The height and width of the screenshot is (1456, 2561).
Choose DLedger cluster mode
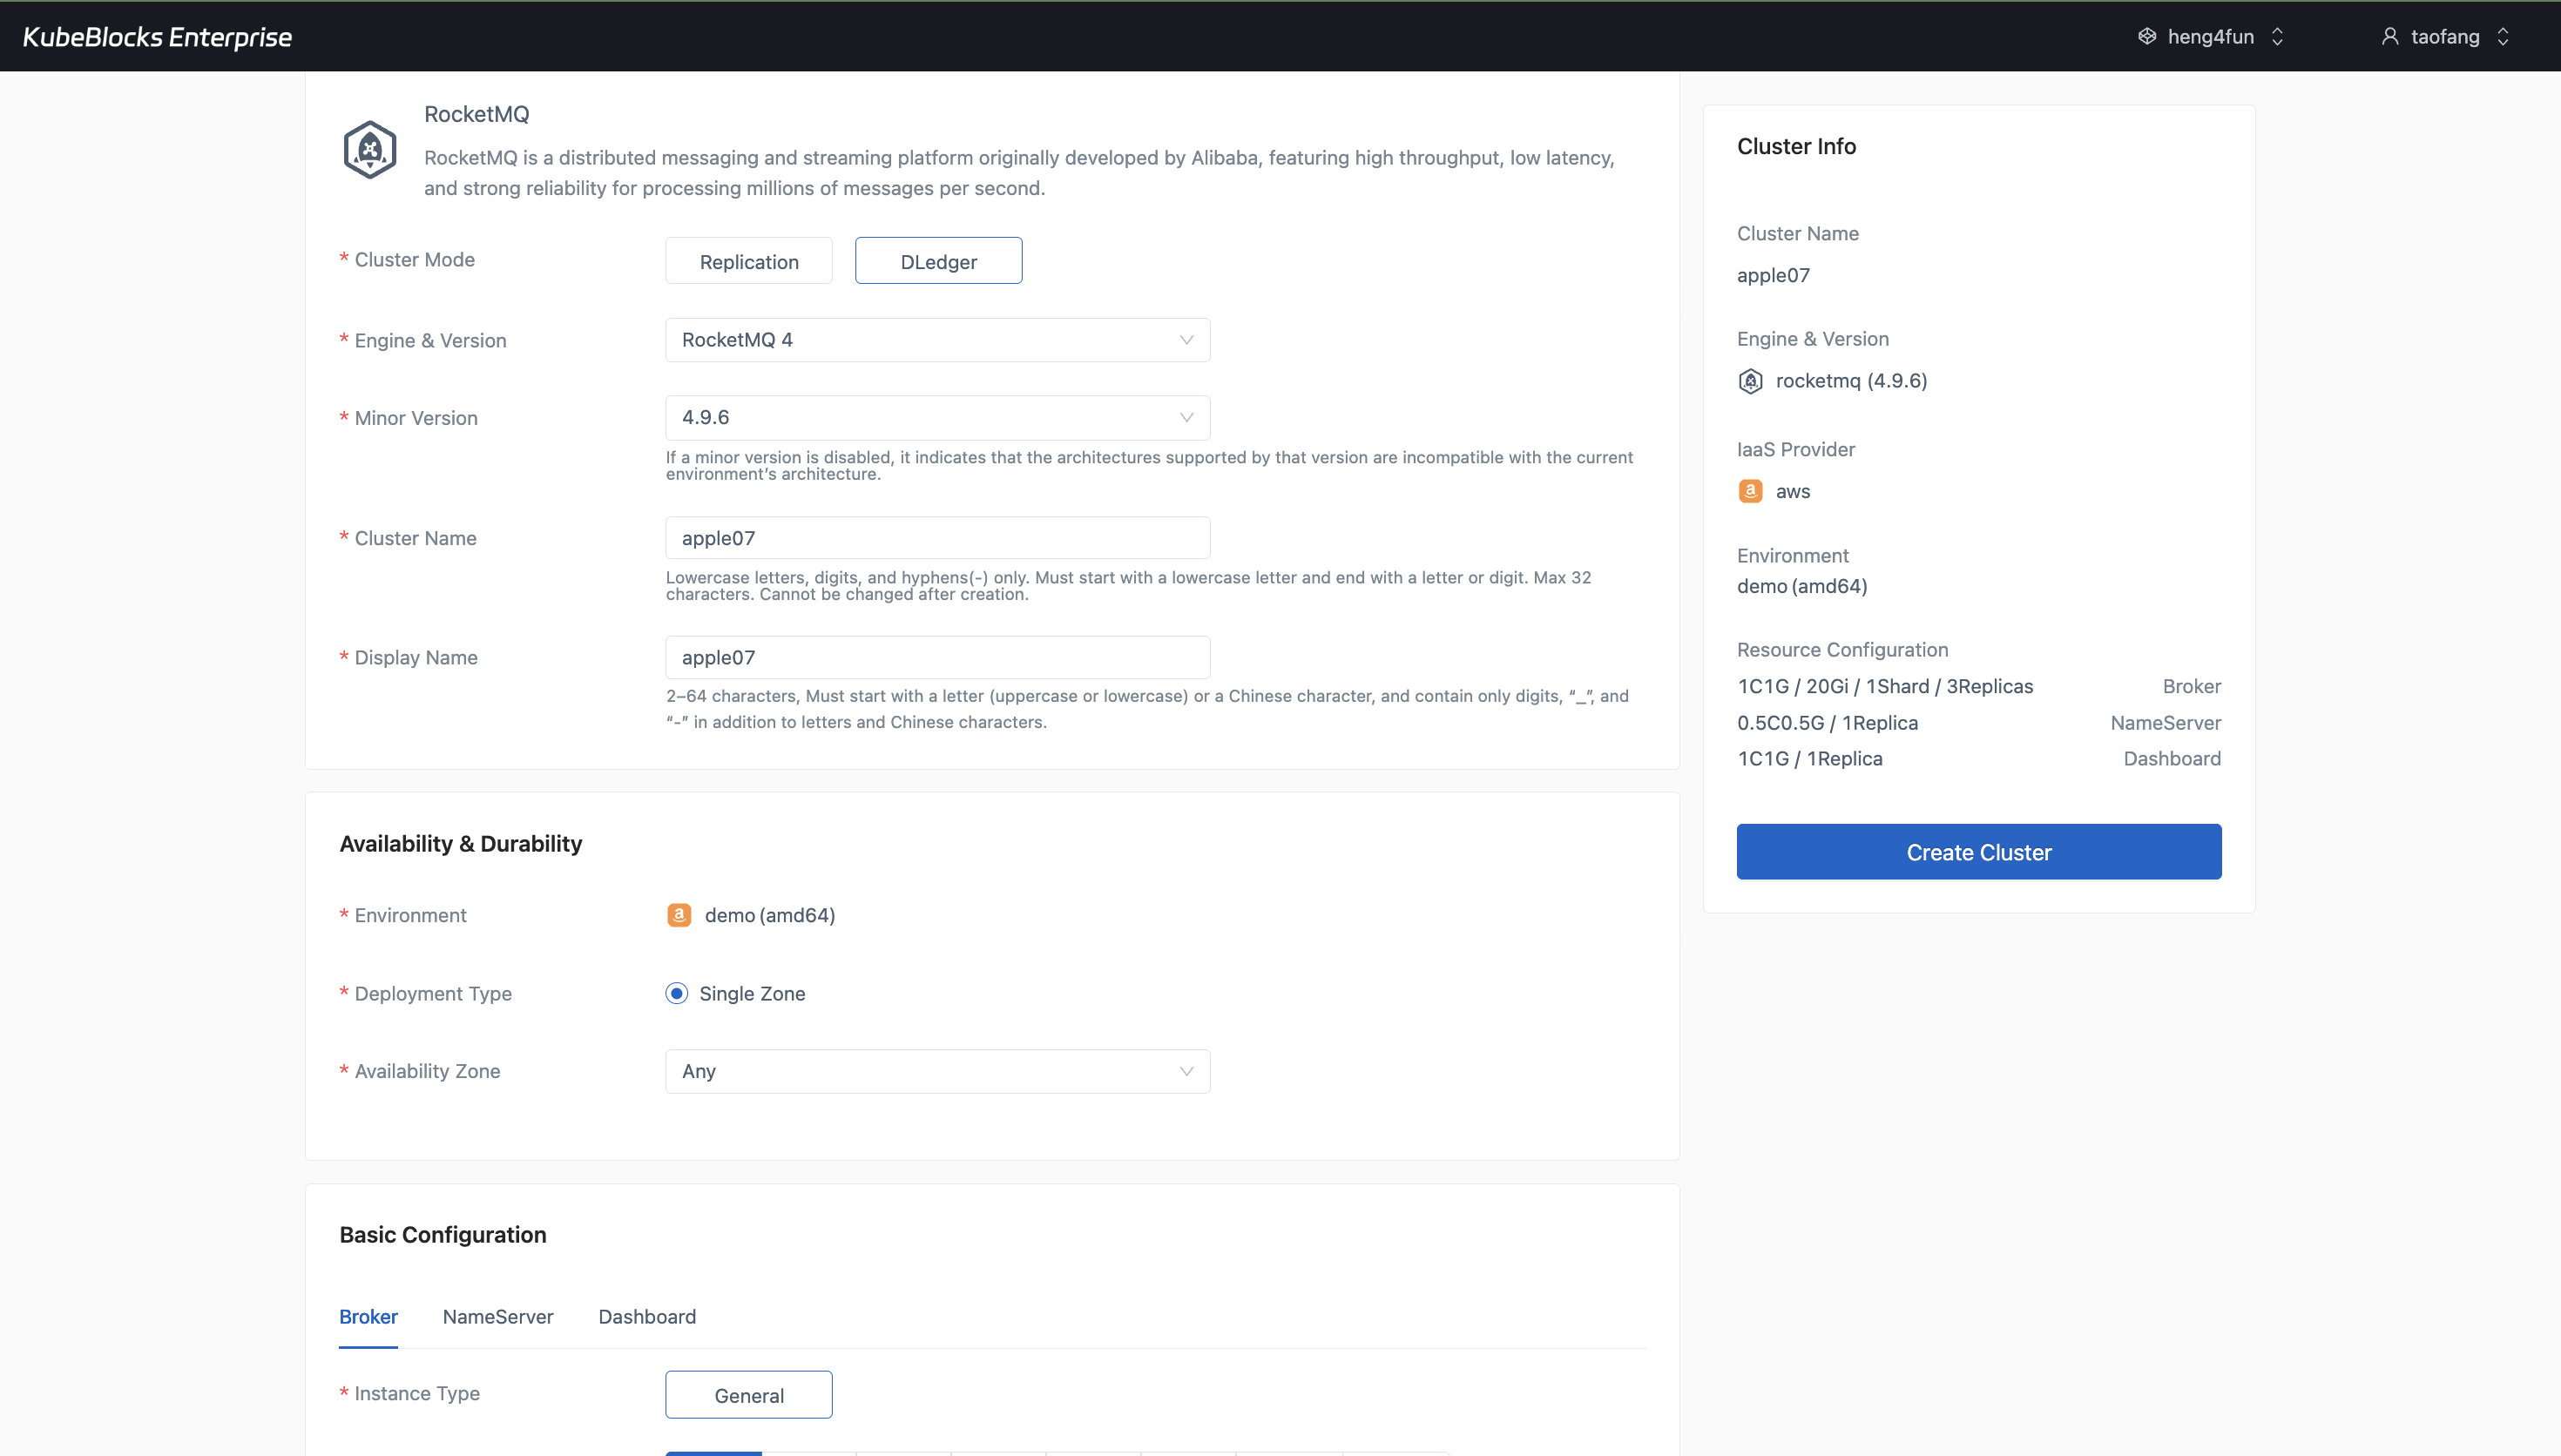(x=938, y=261)
